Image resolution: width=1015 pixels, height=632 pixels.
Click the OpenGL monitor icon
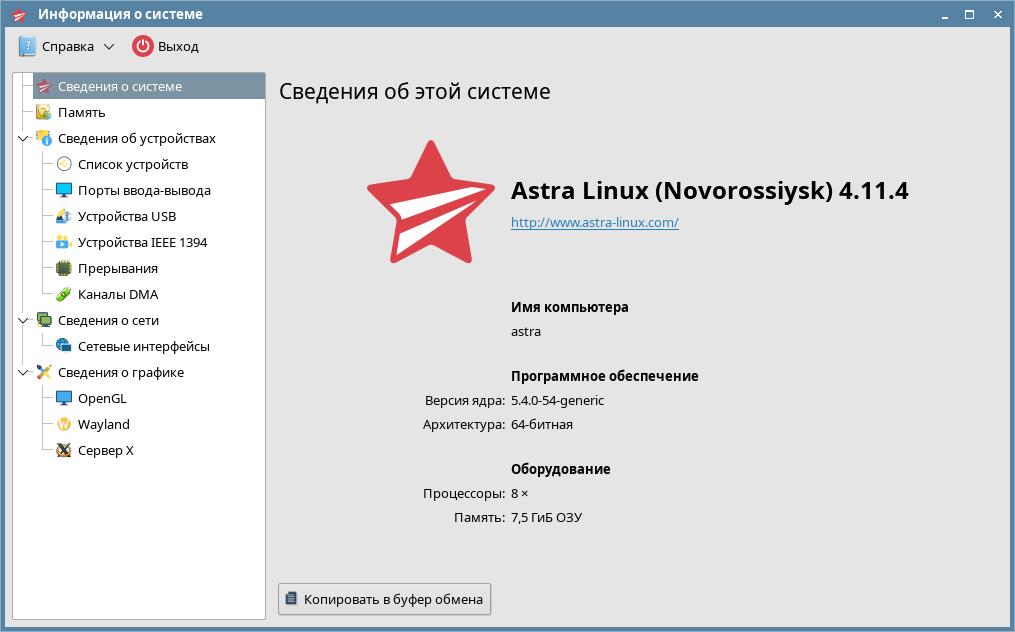coord(63,398)
